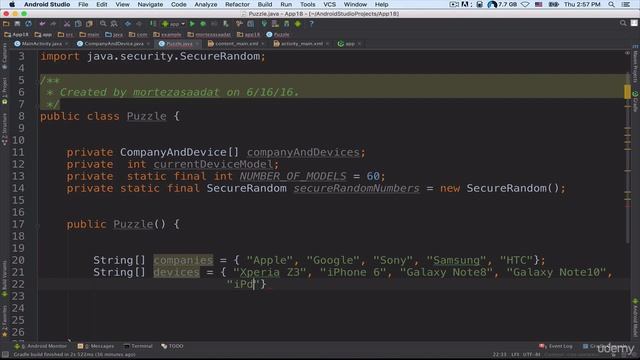Open the Terminal tool window

click(138, 346)
